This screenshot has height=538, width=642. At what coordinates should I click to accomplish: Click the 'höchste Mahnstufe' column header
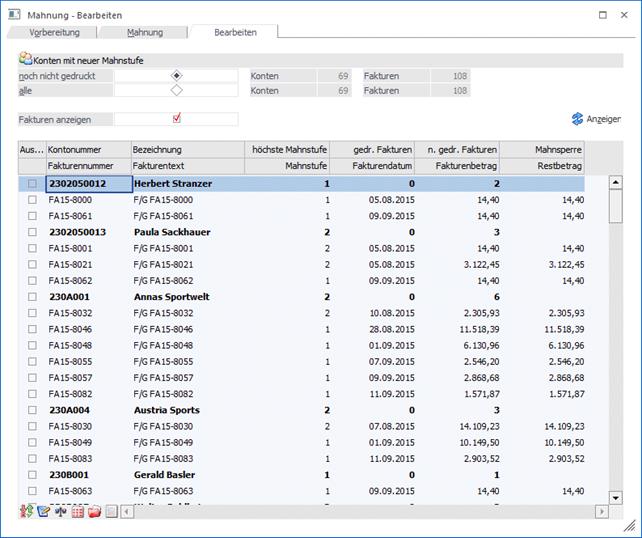pos(287,149)
